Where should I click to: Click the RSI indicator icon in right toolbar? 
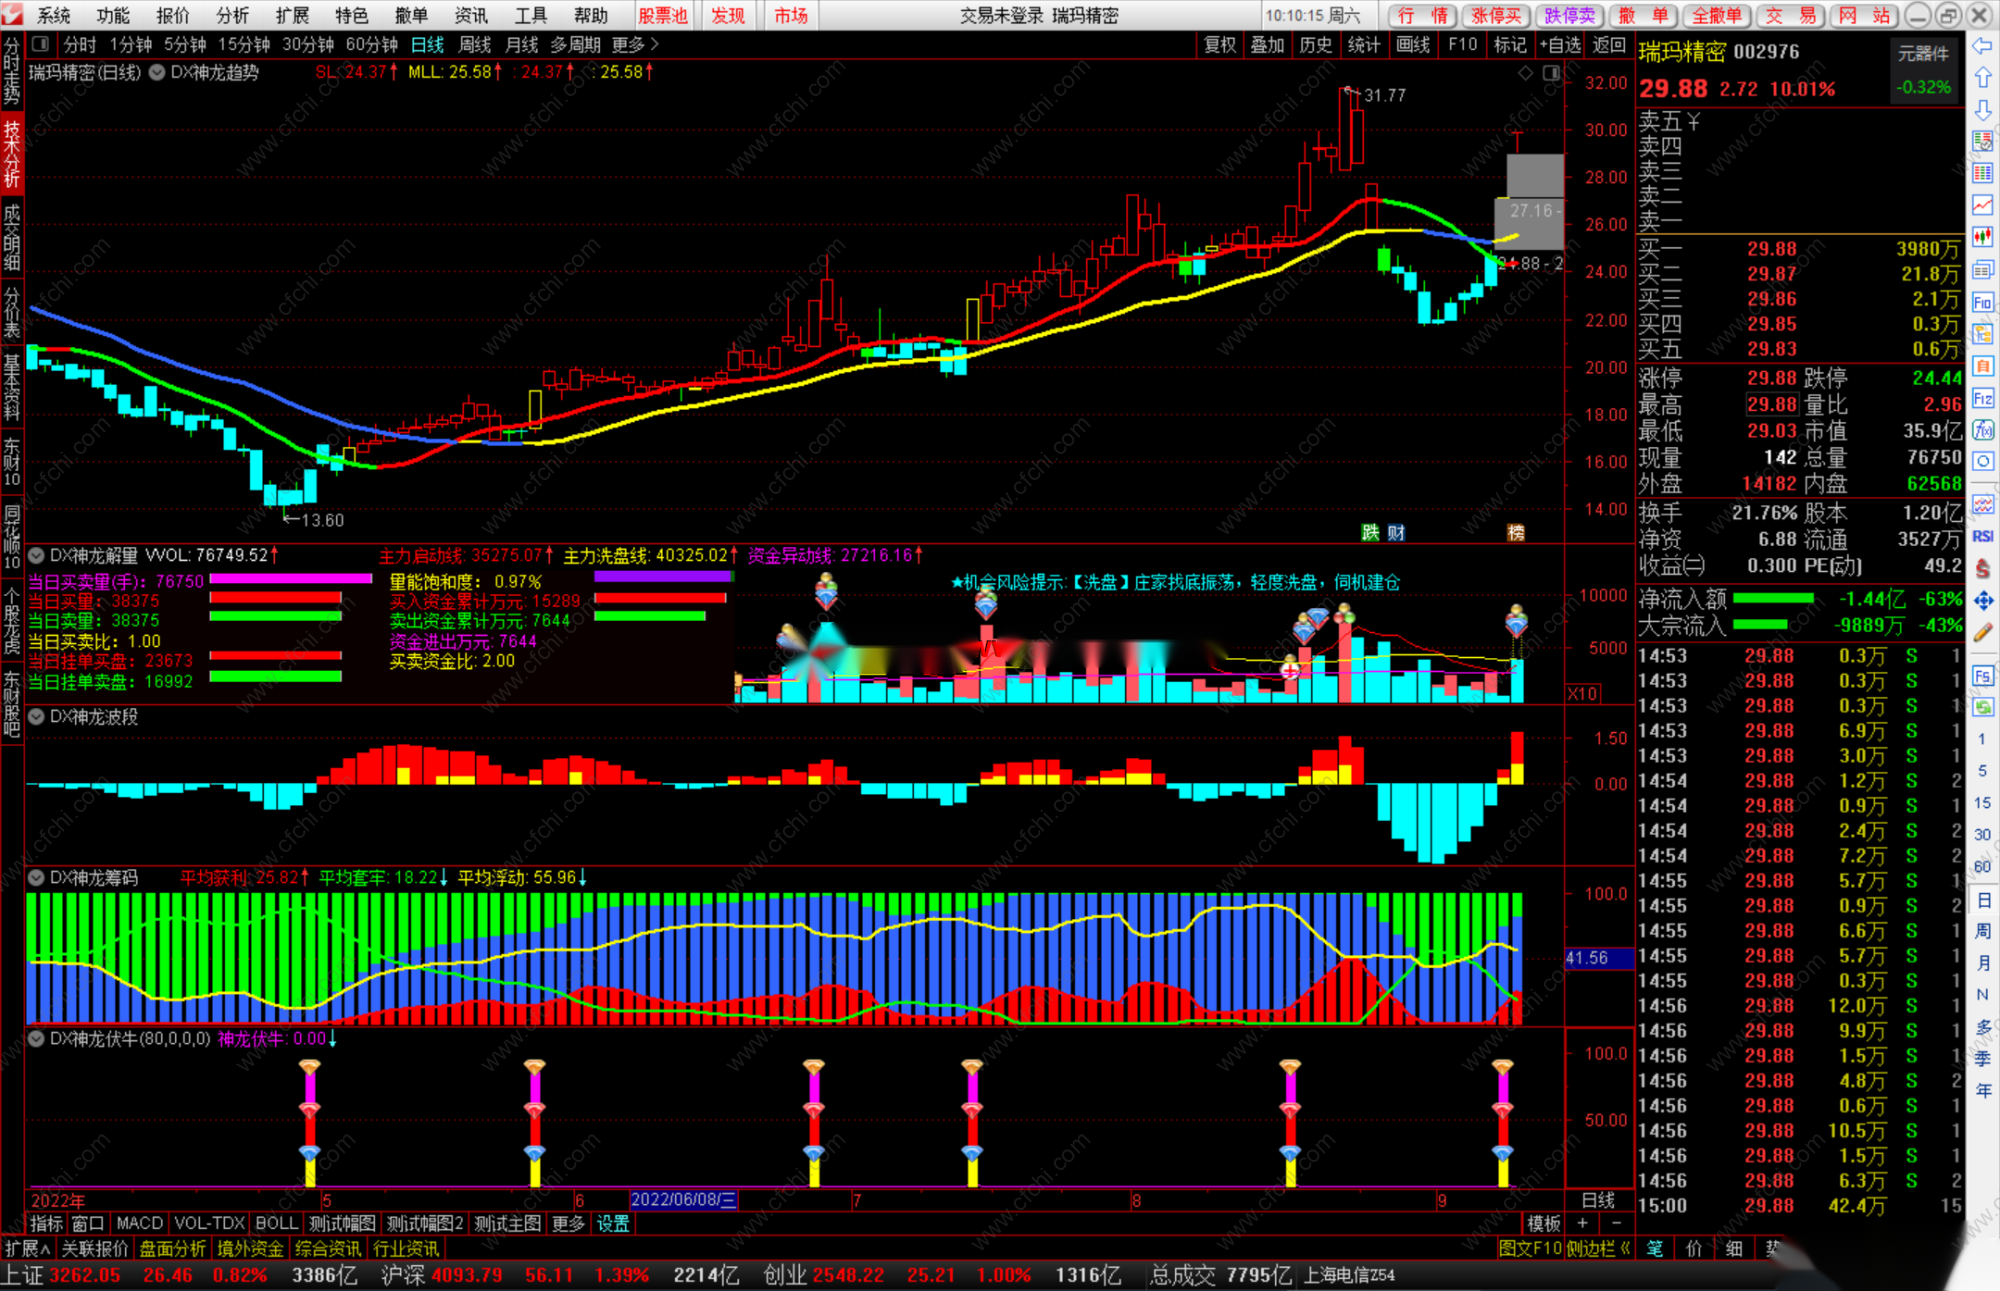pyautogui.click(x=1983, y=537)
